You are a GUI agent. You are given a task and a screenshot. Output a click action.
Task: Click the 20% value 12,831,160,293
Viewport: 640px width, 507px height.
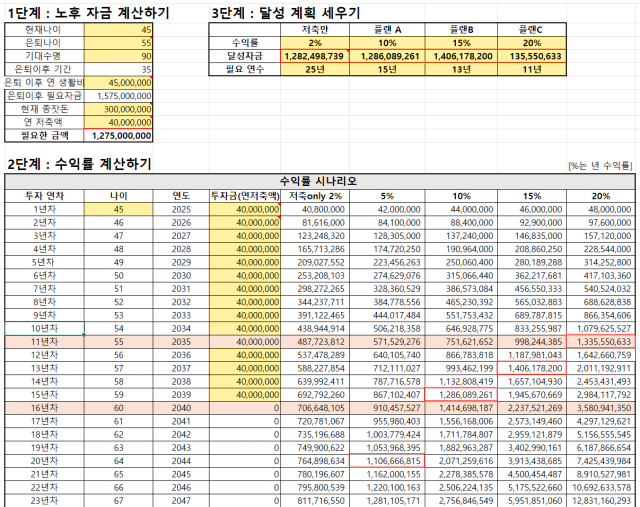coord(601,500)
